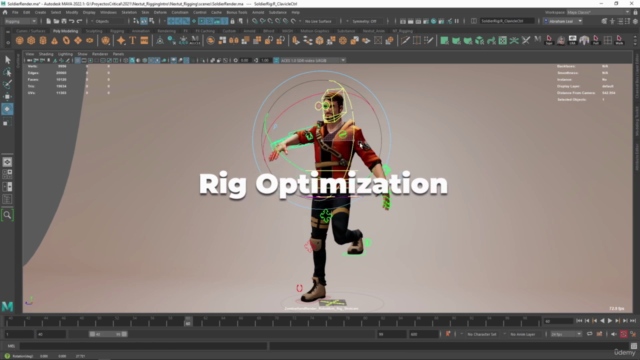This screenshot has height=360, width=640.
Task: Switch to the Animation shelf tab
Action: click(x=140, y=31)
